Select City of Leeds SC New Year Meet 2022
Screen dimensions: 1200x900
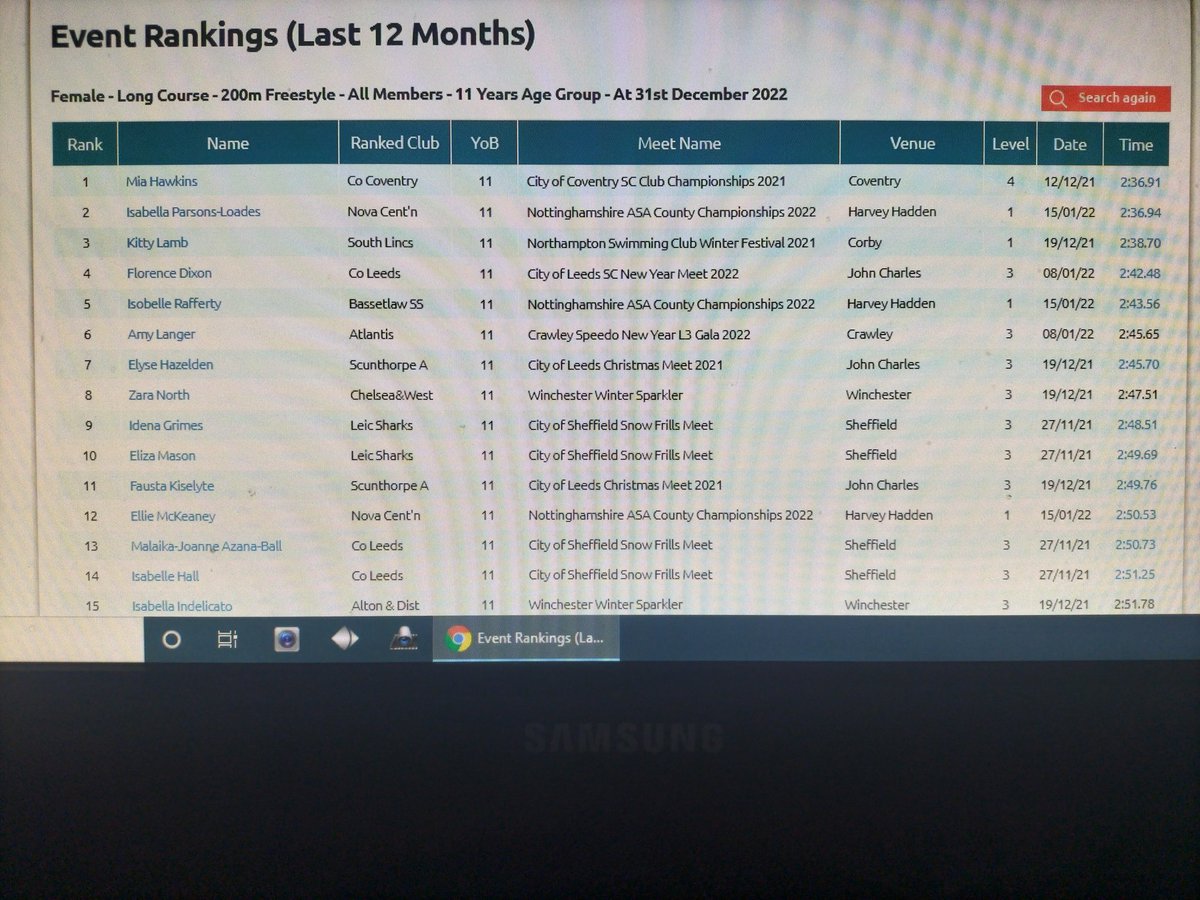click(x=633, y=273)
